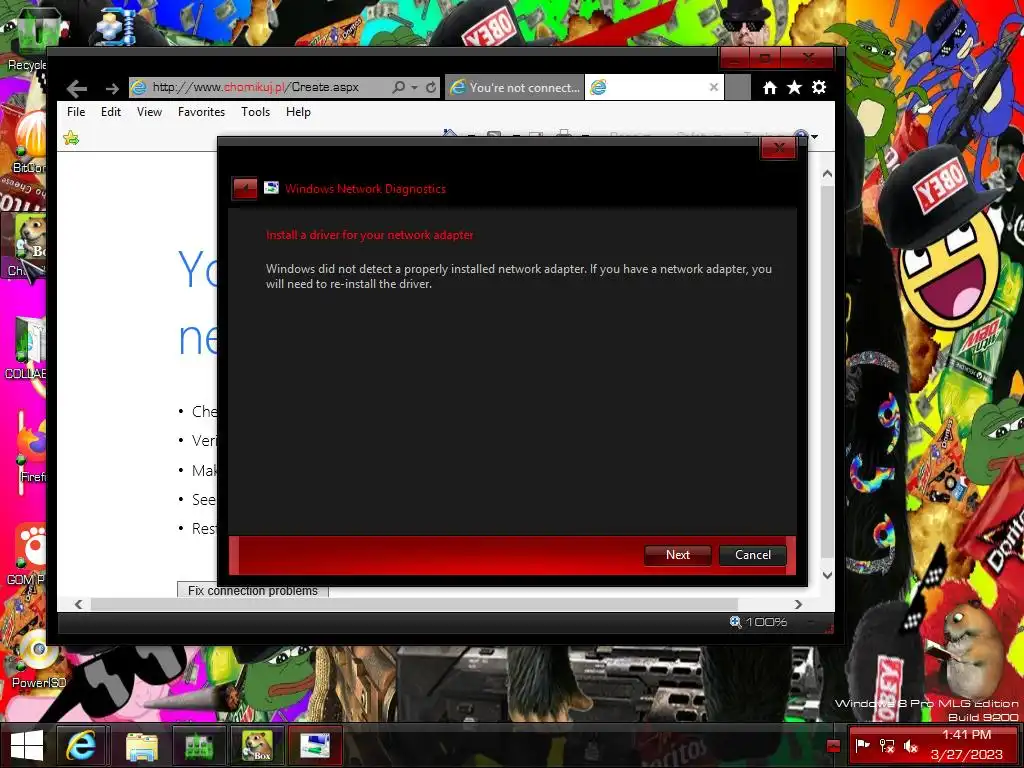Image resolution: width=1024 pixels, height=768 pixels.
Task: Open the File menu
Action: [76, 112]
